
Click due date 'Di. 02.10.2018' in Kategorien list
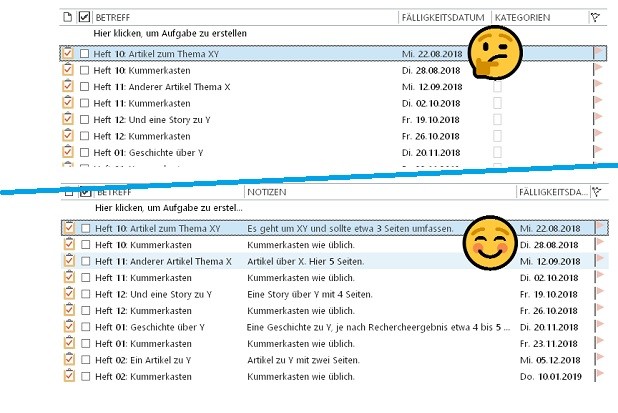pyautogui.click(x=431, y=103)
